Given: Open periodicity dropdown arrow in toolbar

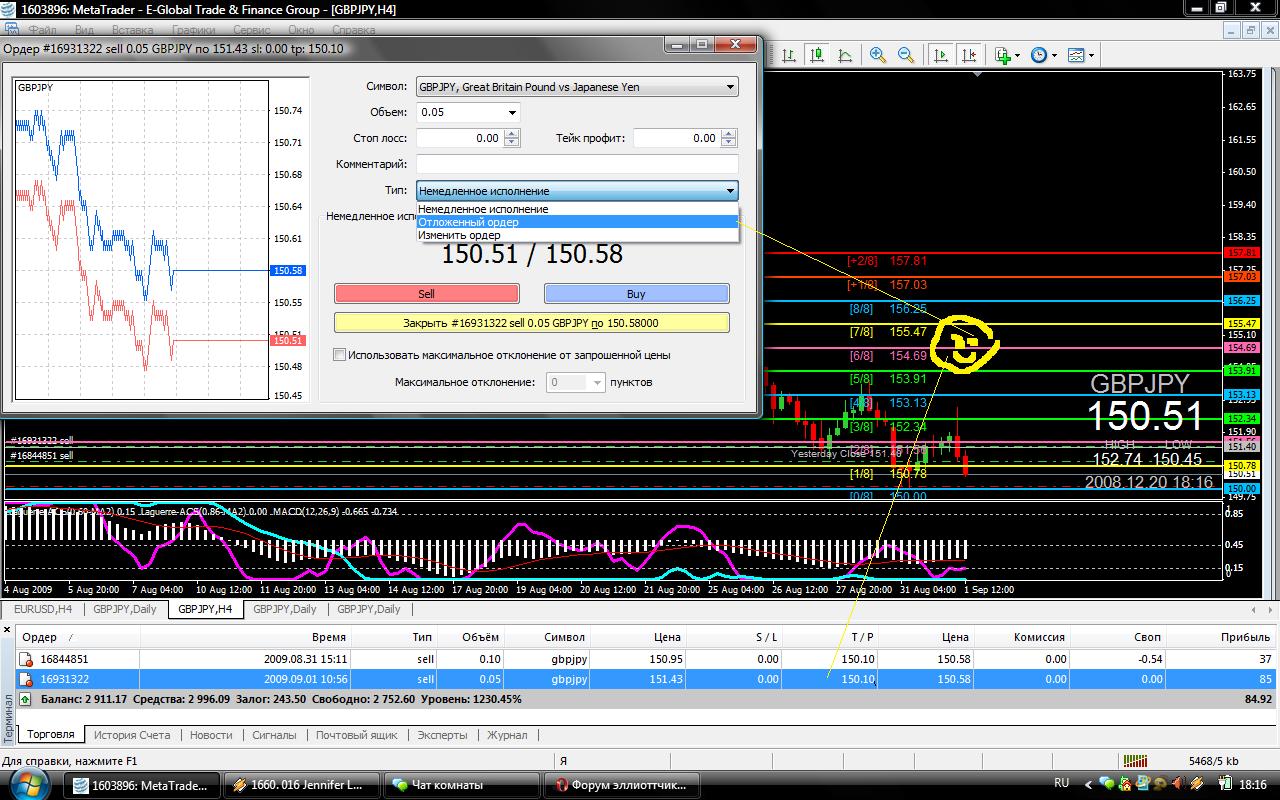Looking at the screenshot, I should click(x=1054, y=56).
